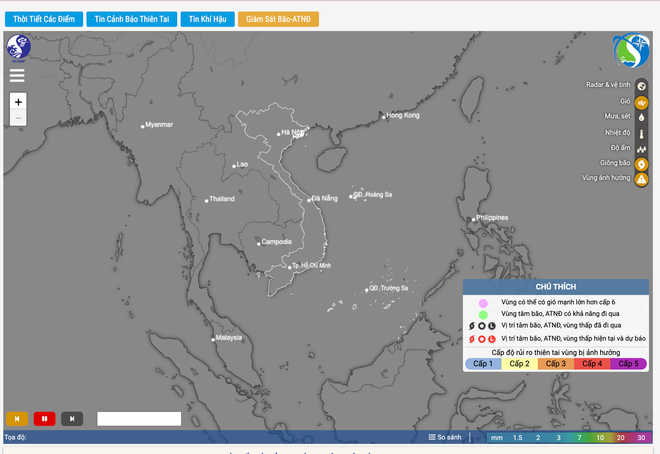Click the Cấp 3 risk level swatch
The height and width of the screenshot is (454, 660).
click(557, 364)
